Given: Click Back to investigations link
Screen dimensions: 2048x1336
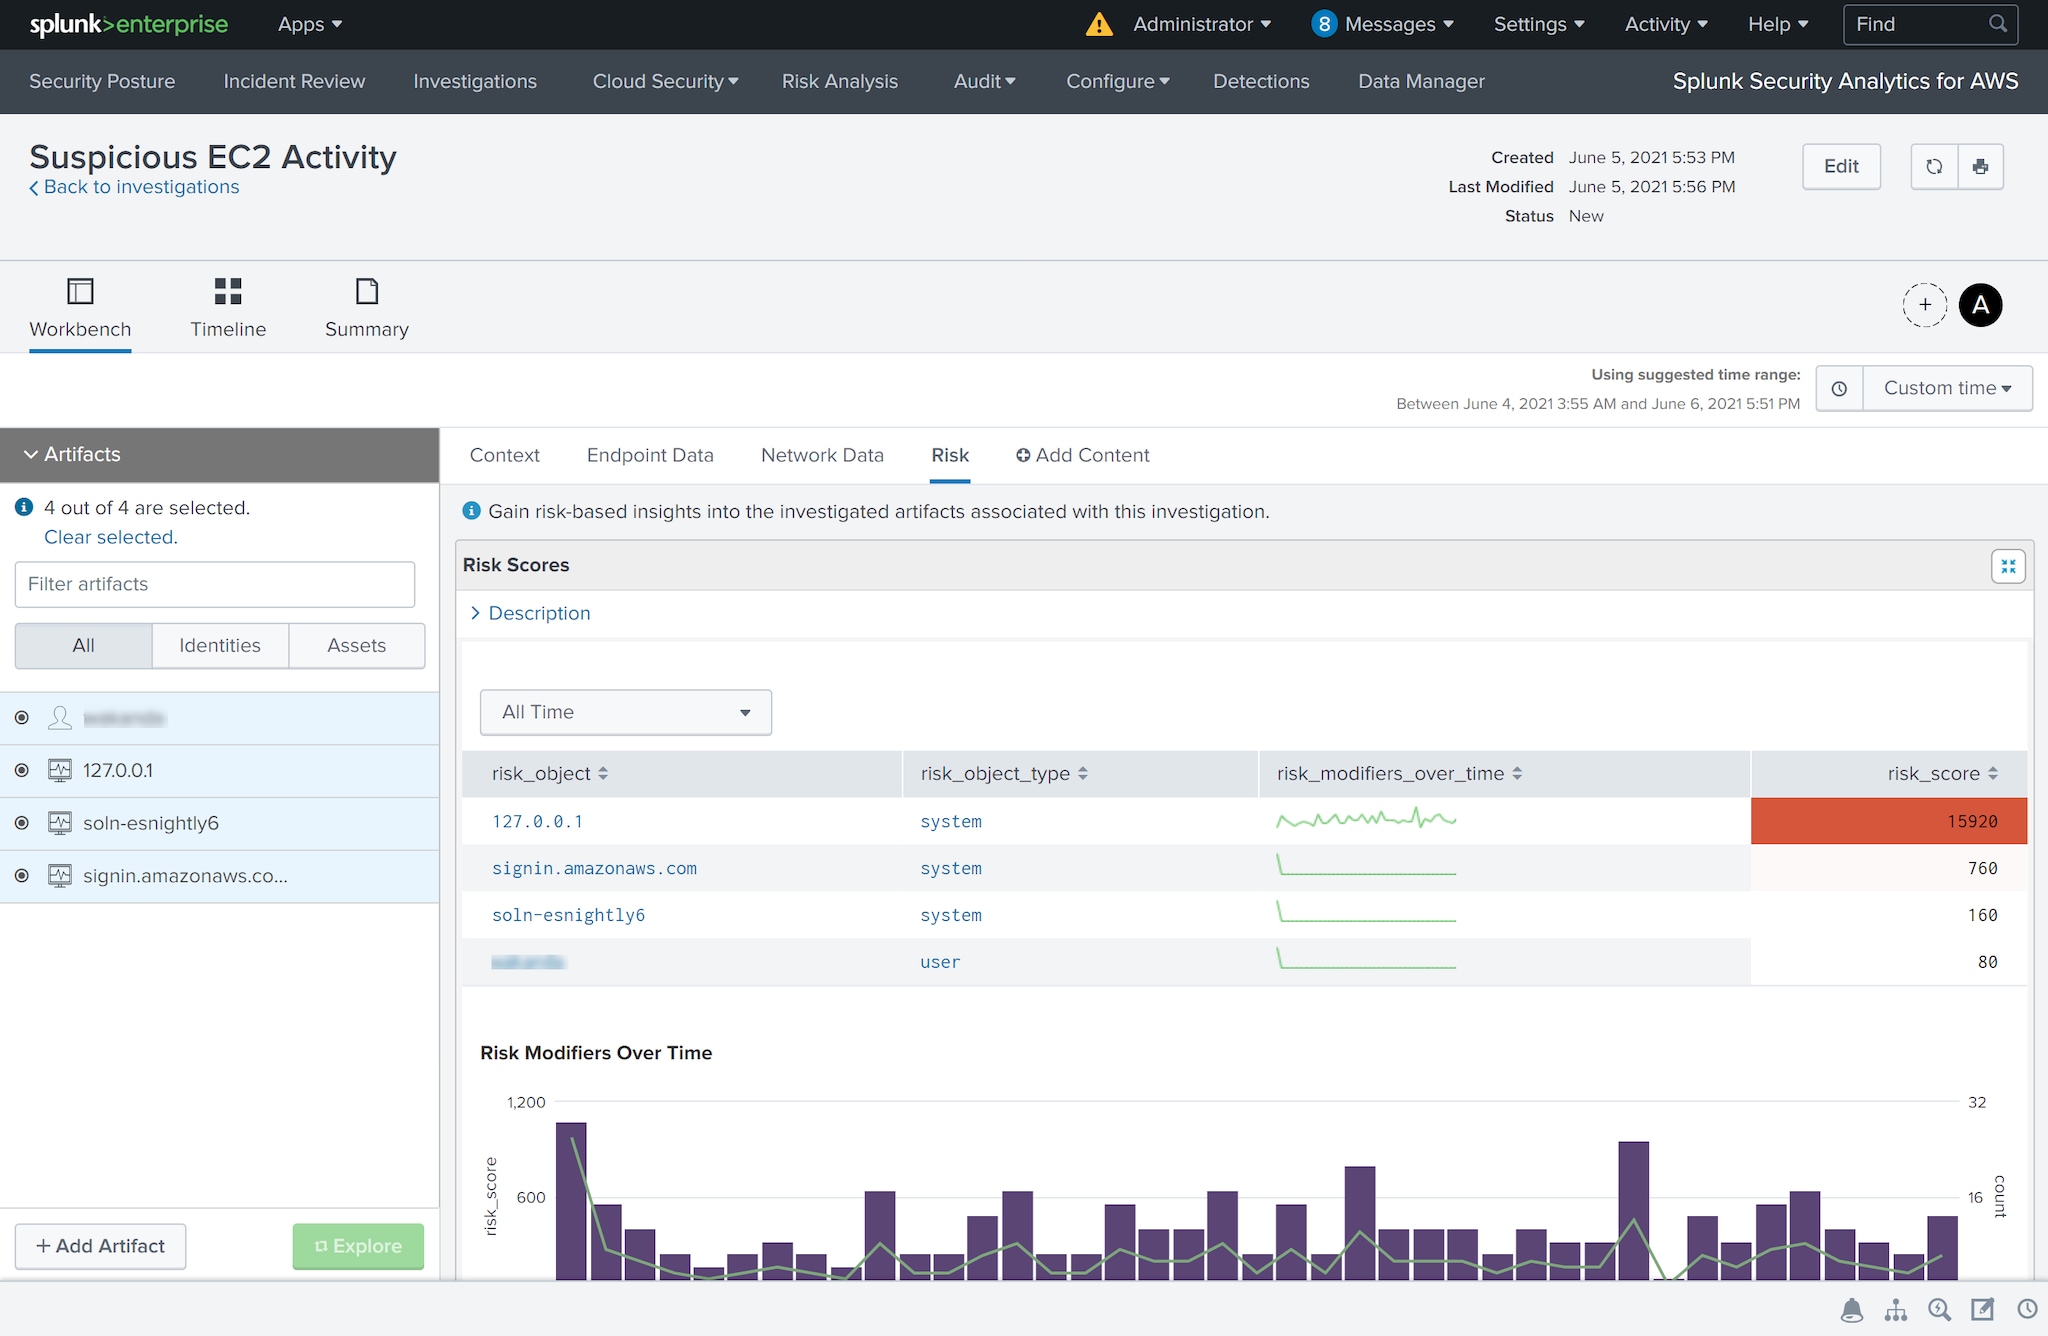Looking at the screenshot, I should tap(134, 187).
